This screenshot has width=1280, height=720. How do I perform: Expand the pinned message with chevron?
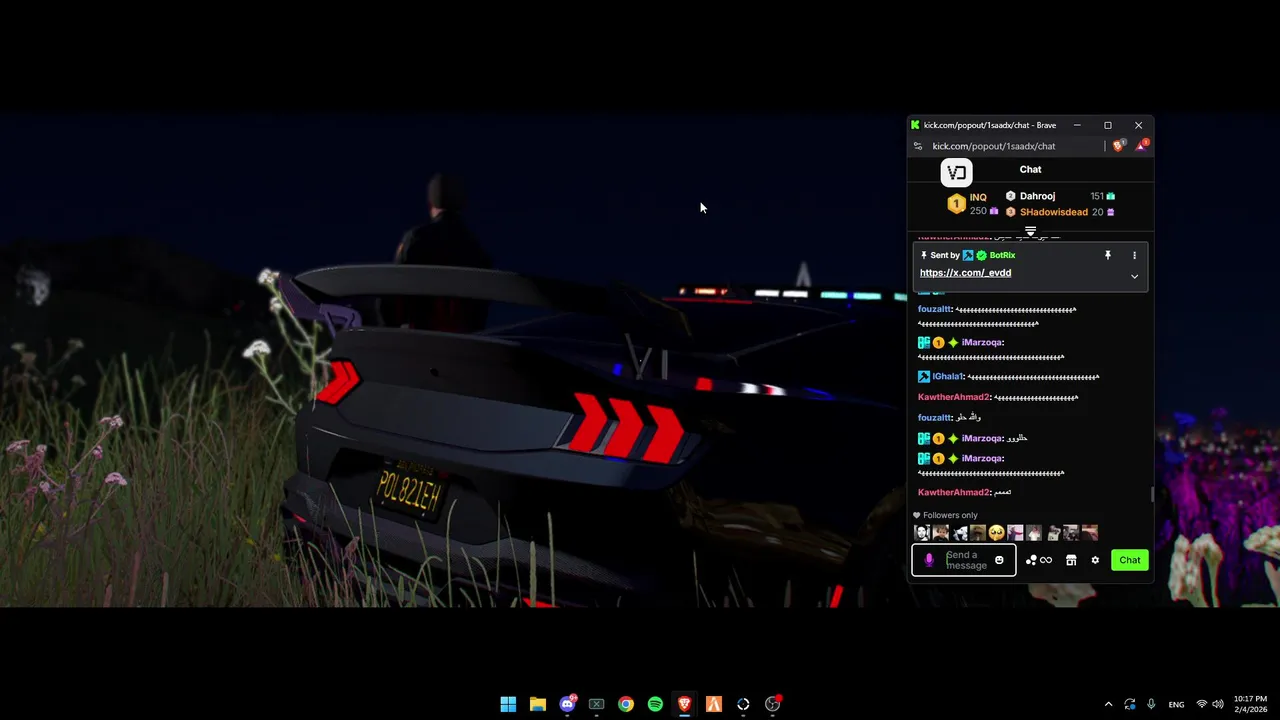tap(1134, 276)
